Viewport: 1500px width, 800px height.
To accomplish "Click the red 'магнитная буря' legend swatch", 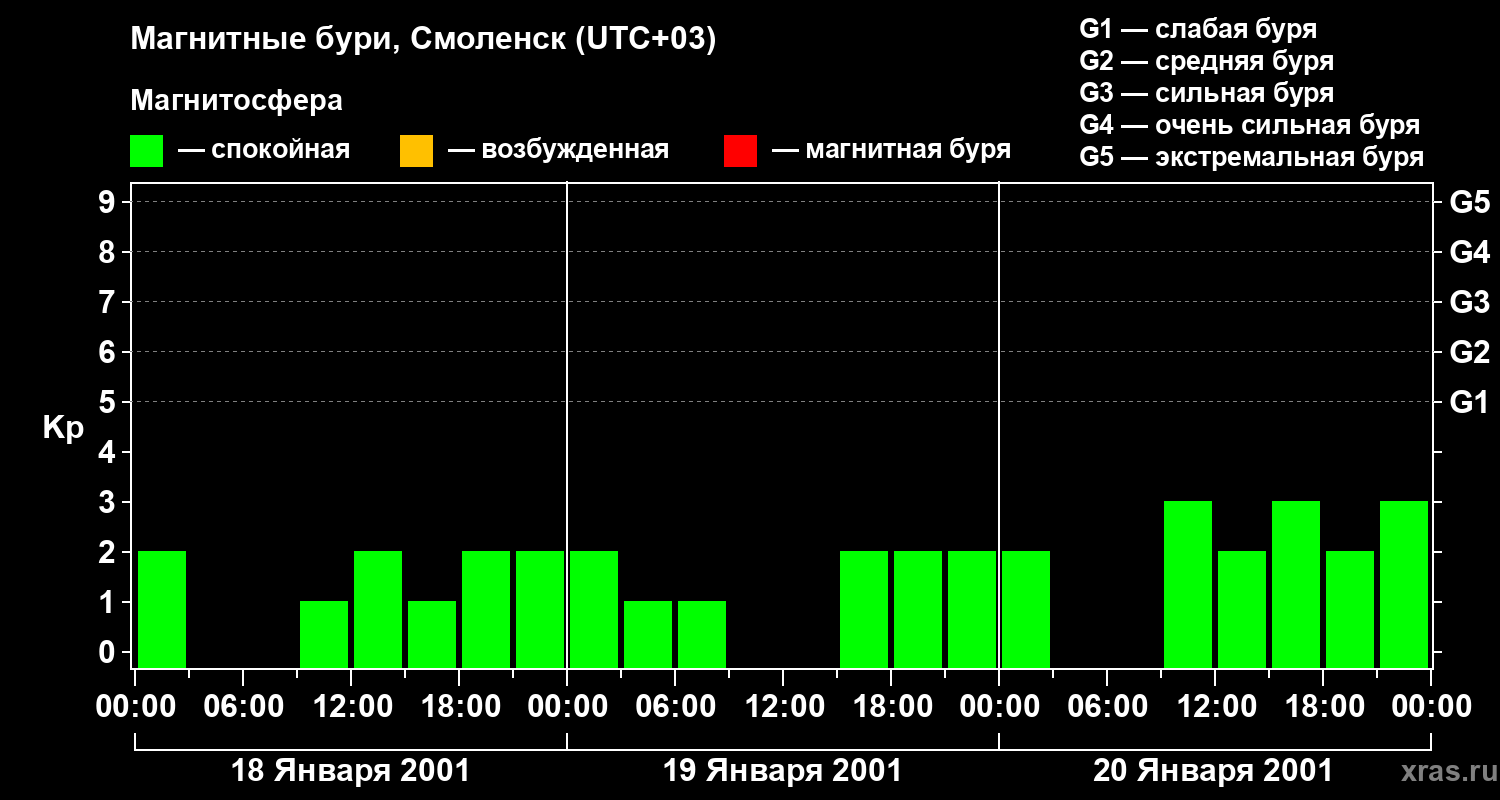I will point(740,151).
